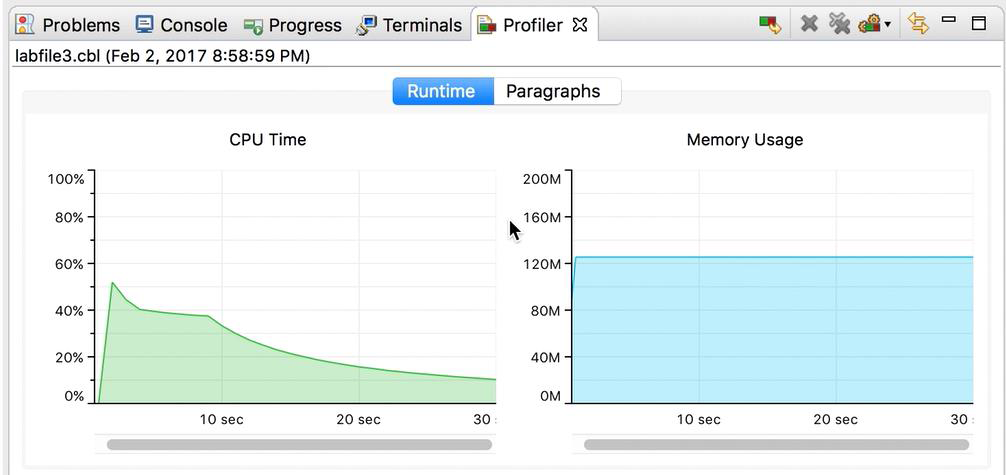Screen dimensions: 1006x475
Task: Click the 40M memory axis label
Action: [545, 357]
